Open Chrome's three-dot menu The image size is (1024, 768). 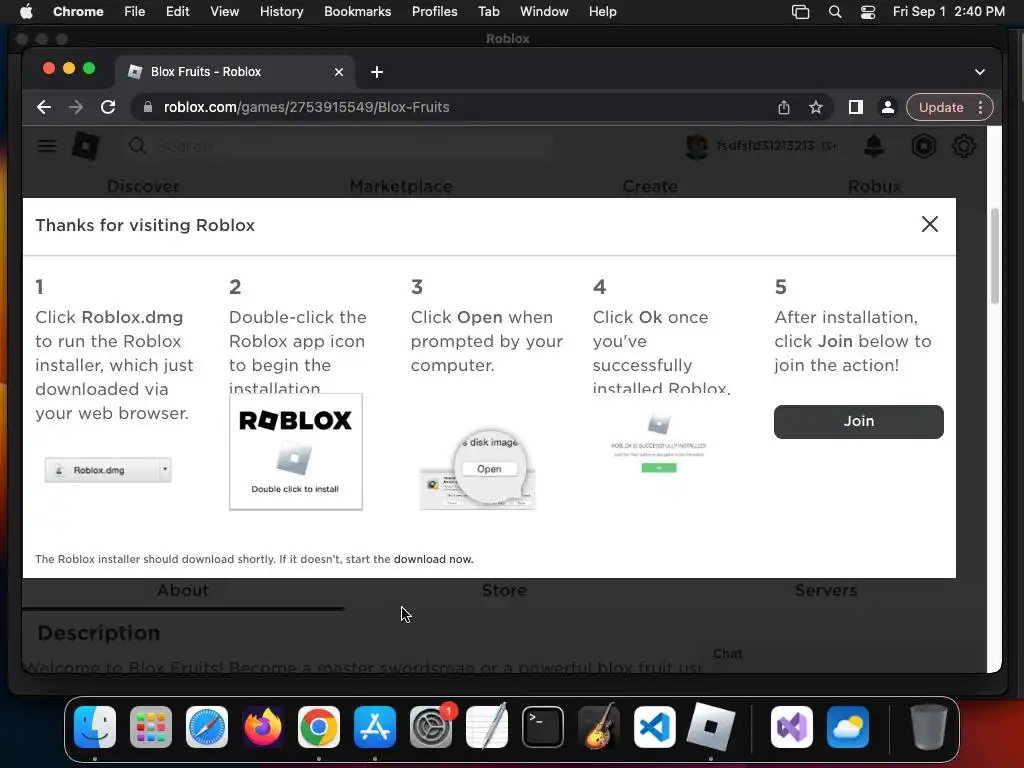(x=980, y=107)
